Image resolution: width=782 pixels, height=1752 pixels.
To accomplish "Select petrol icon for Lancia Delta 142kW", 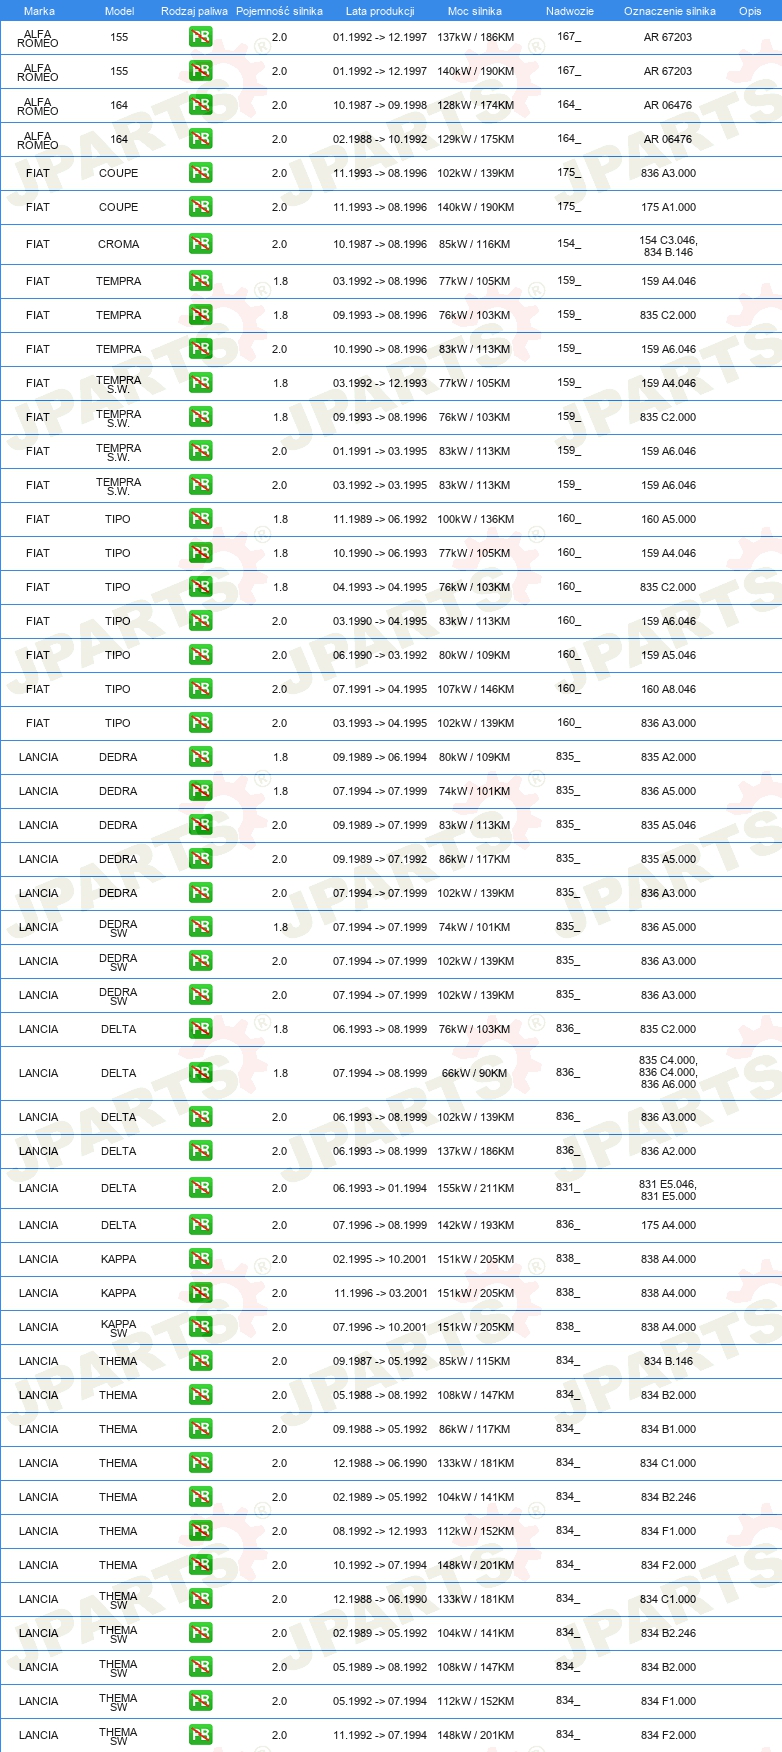I will 200,1225.
